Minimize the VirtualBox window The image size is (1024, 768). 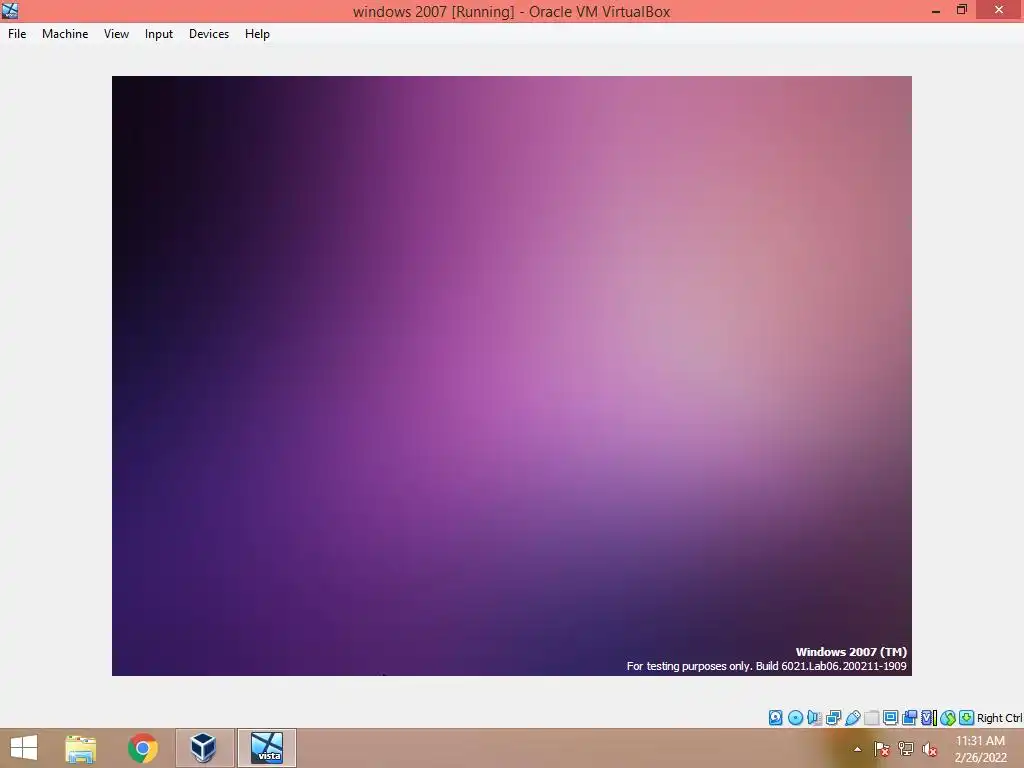tap(936, 10)
